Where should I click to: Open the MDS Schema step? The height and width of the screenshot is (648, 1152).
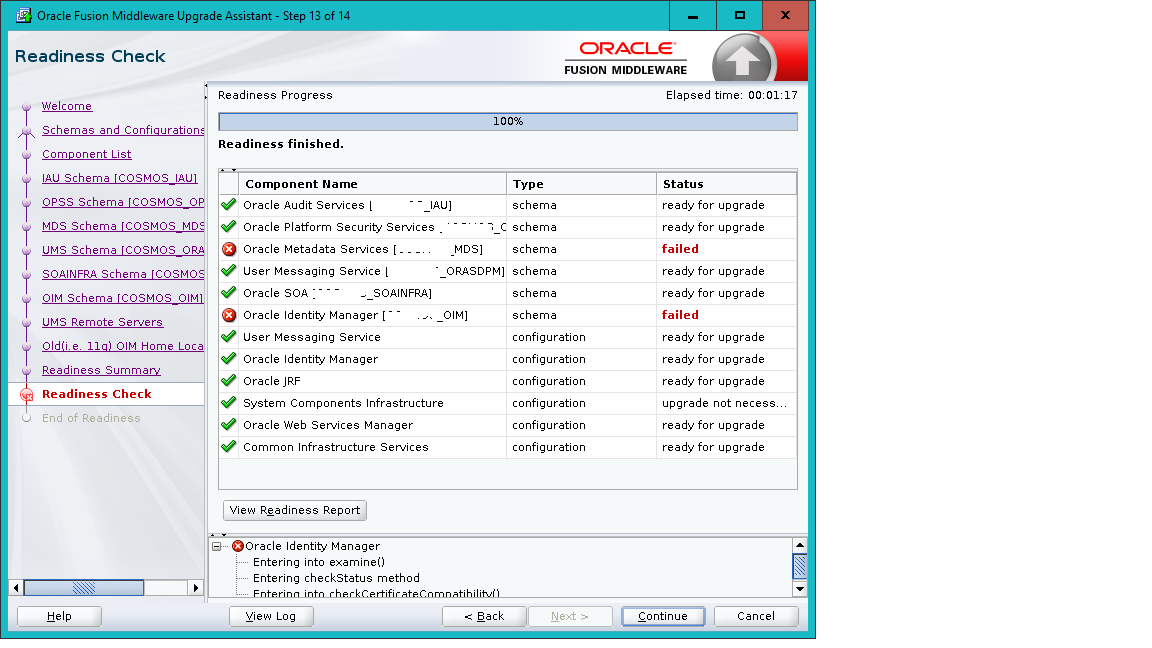(x=123, y=226)
